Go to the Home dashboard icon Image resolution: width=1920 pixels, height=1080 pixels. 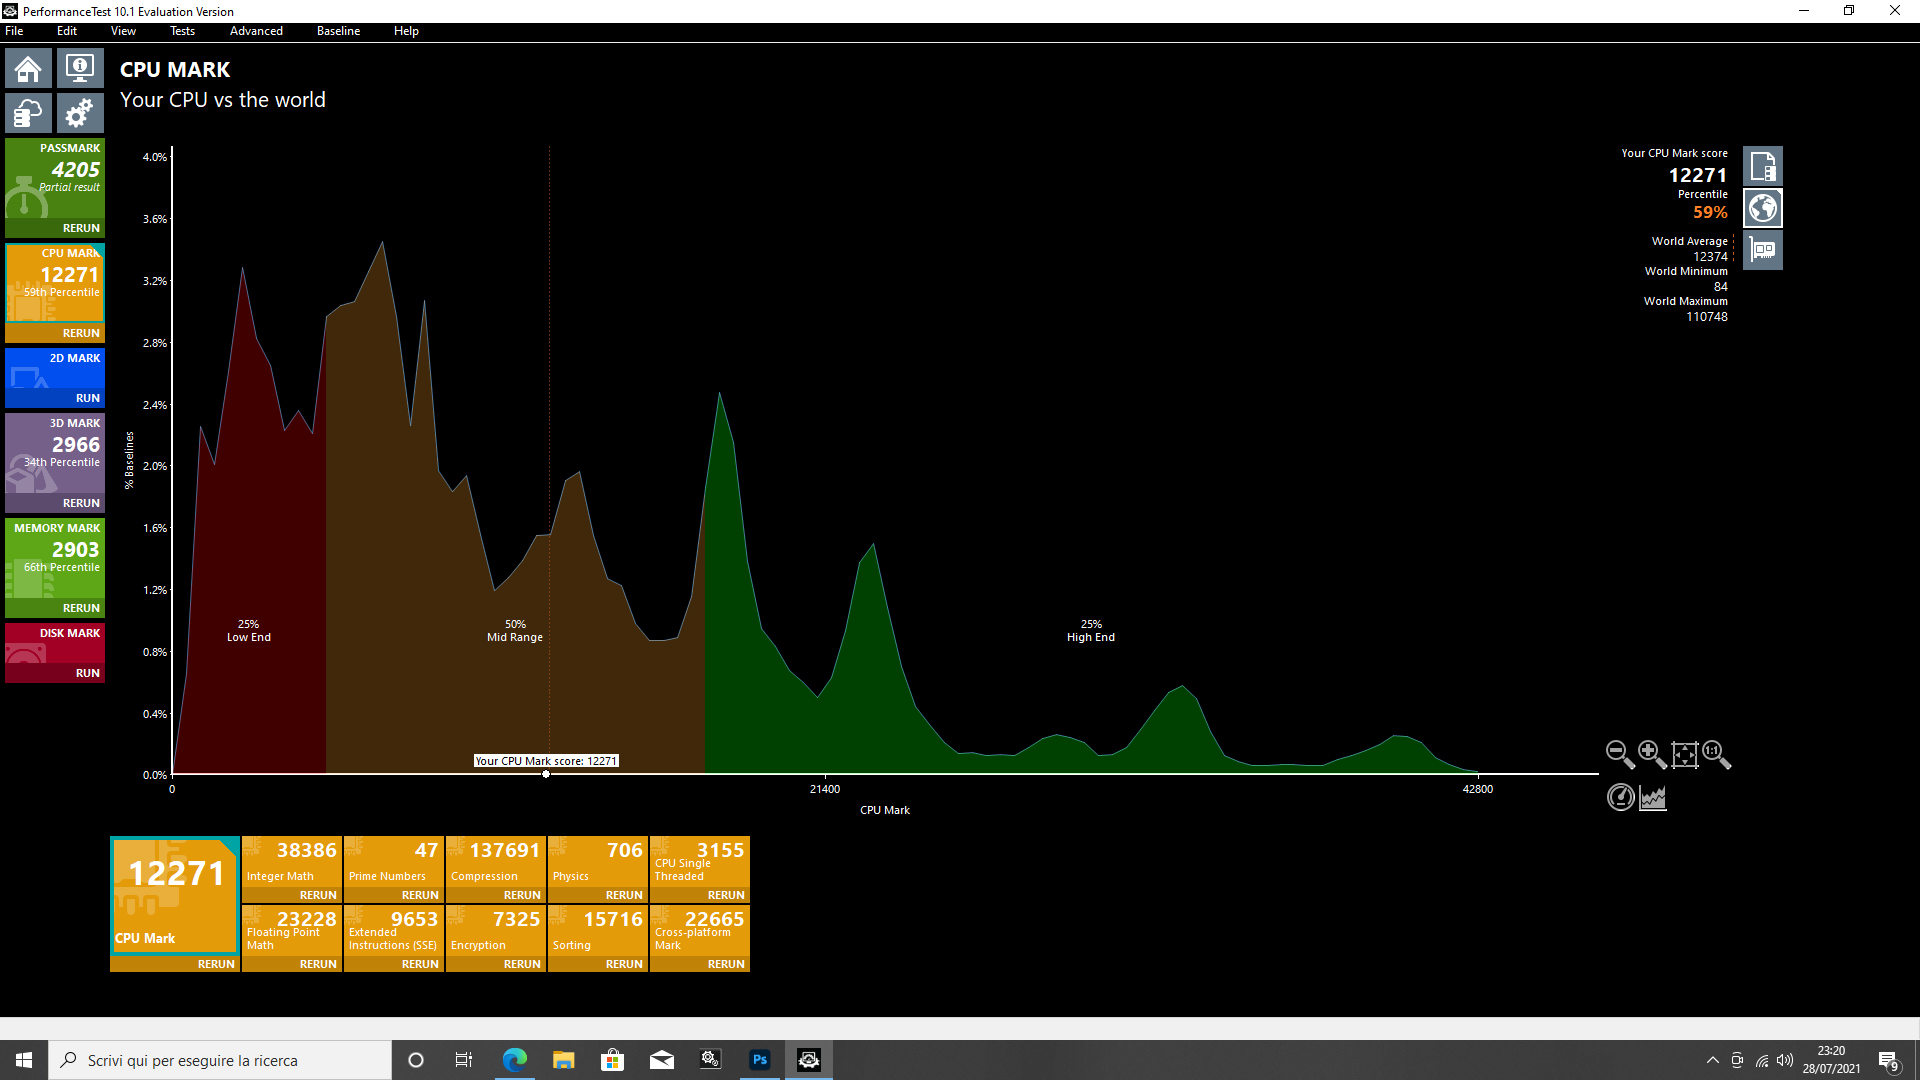(28, 69)
